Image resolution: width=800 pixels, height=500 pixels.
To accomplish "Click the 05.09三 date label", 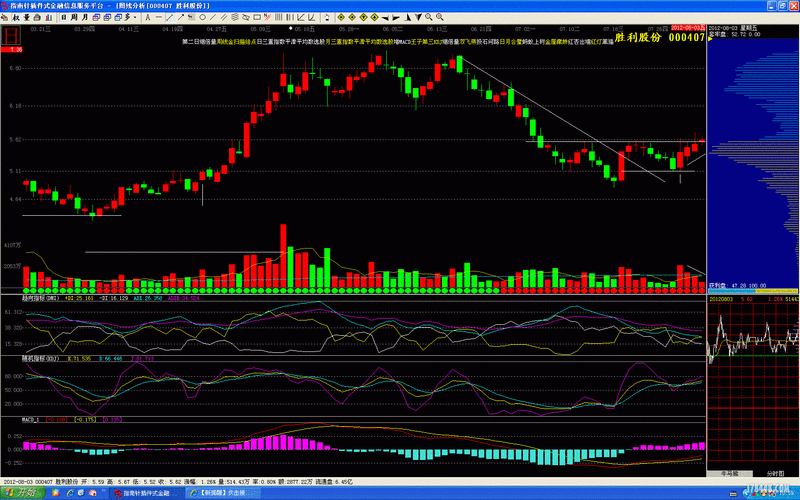I will pyautogui.click(x=260, y=29).
